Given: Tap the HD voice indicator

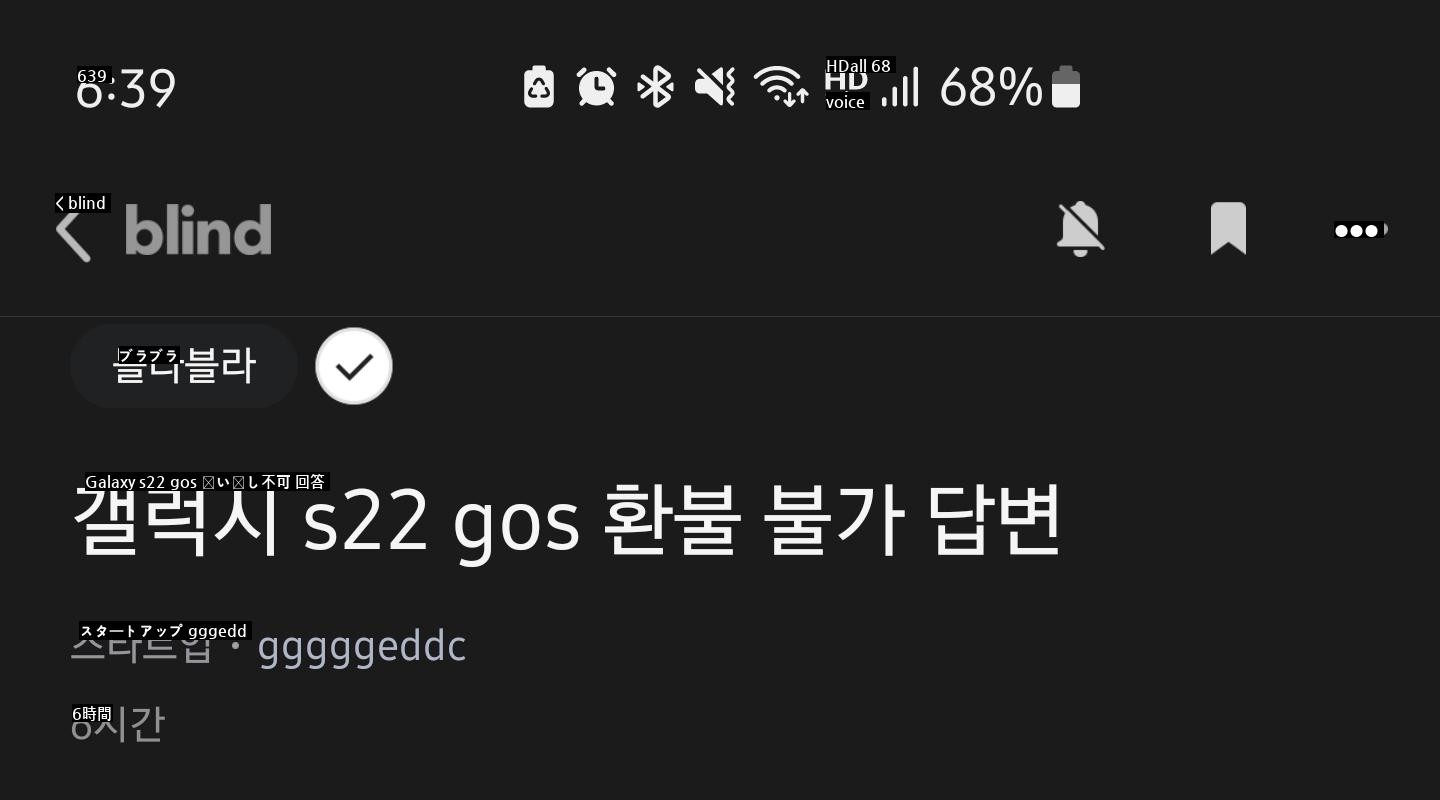Looking at the screenshot, I should pos(846,86).
